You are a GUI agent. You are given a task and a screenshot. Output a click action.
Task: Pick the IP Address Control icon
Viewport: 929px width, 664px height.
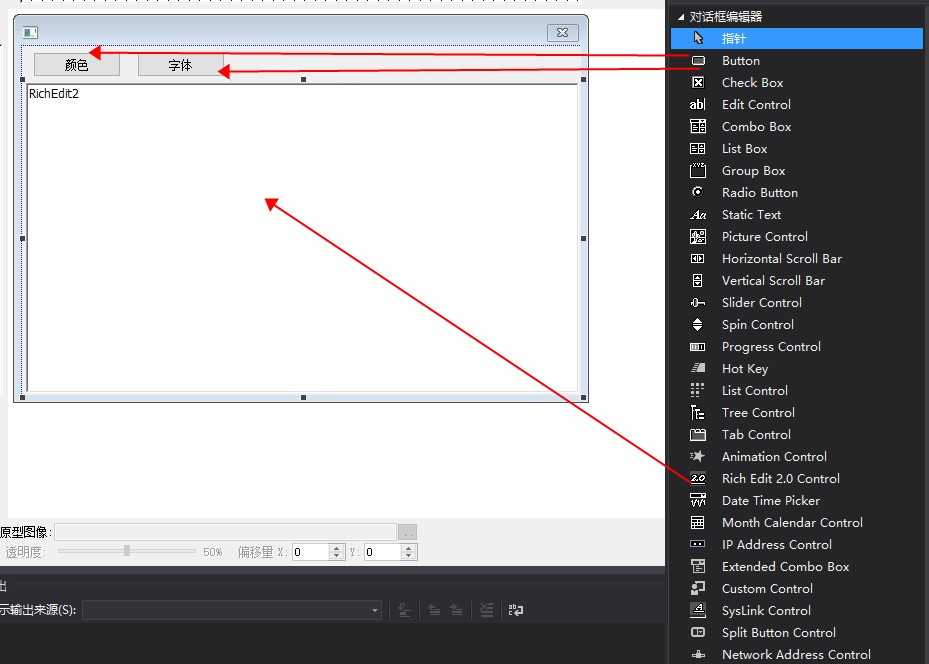pyautogui.click(x=698, y=544)
